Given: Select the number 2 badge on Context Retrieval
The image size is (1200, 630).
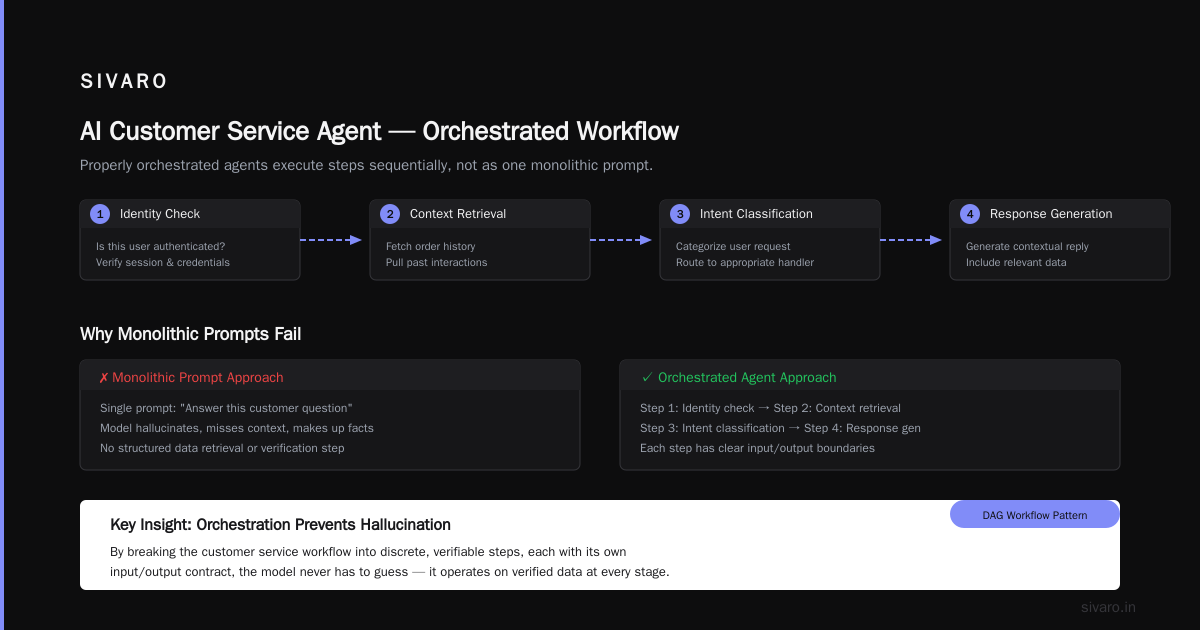Looking at the screenshot, I should point(390,214).
